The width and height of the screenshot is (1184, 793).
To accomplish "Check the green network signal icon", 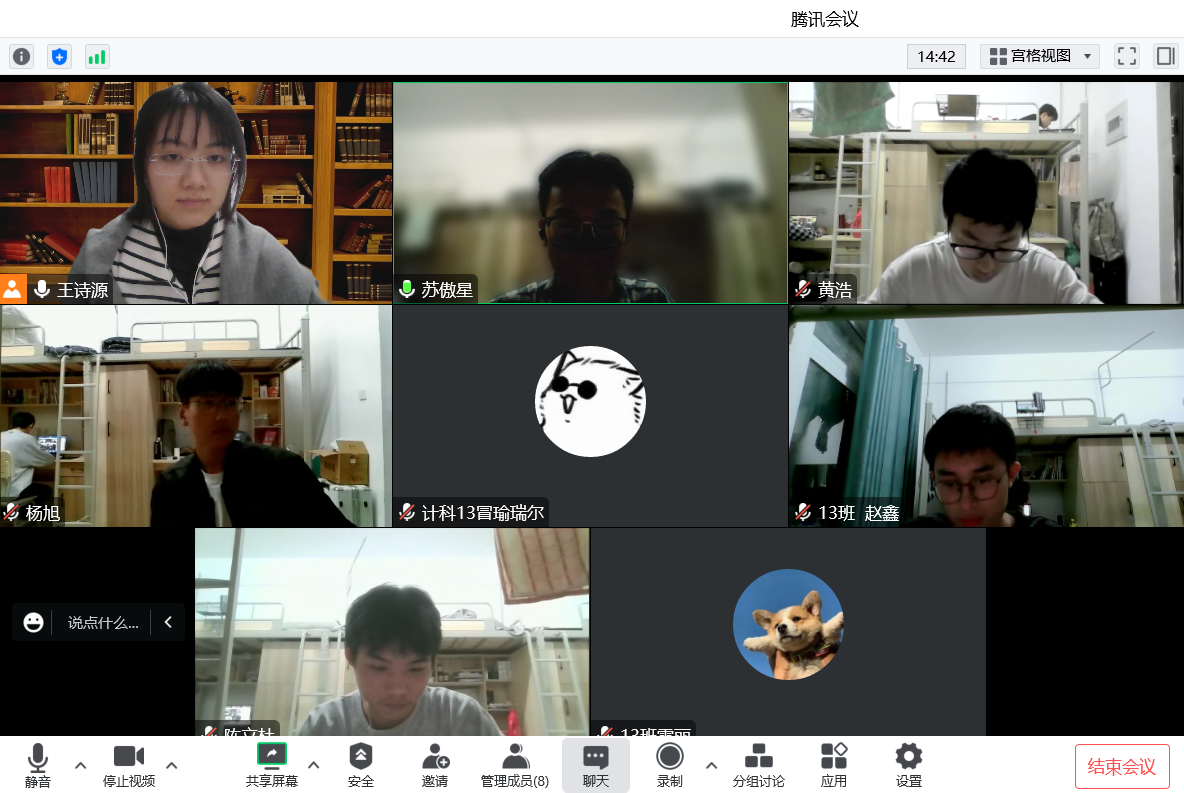I will (97, 57).
